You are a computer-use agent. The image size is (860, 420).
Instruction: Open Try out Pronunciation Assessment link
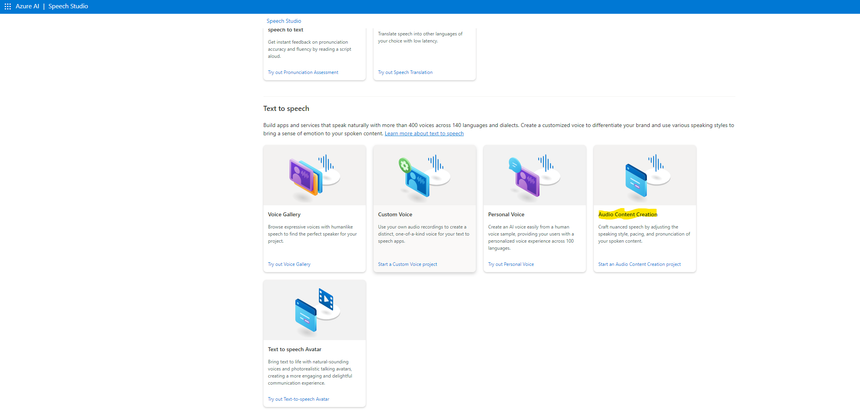click(303, 72)
